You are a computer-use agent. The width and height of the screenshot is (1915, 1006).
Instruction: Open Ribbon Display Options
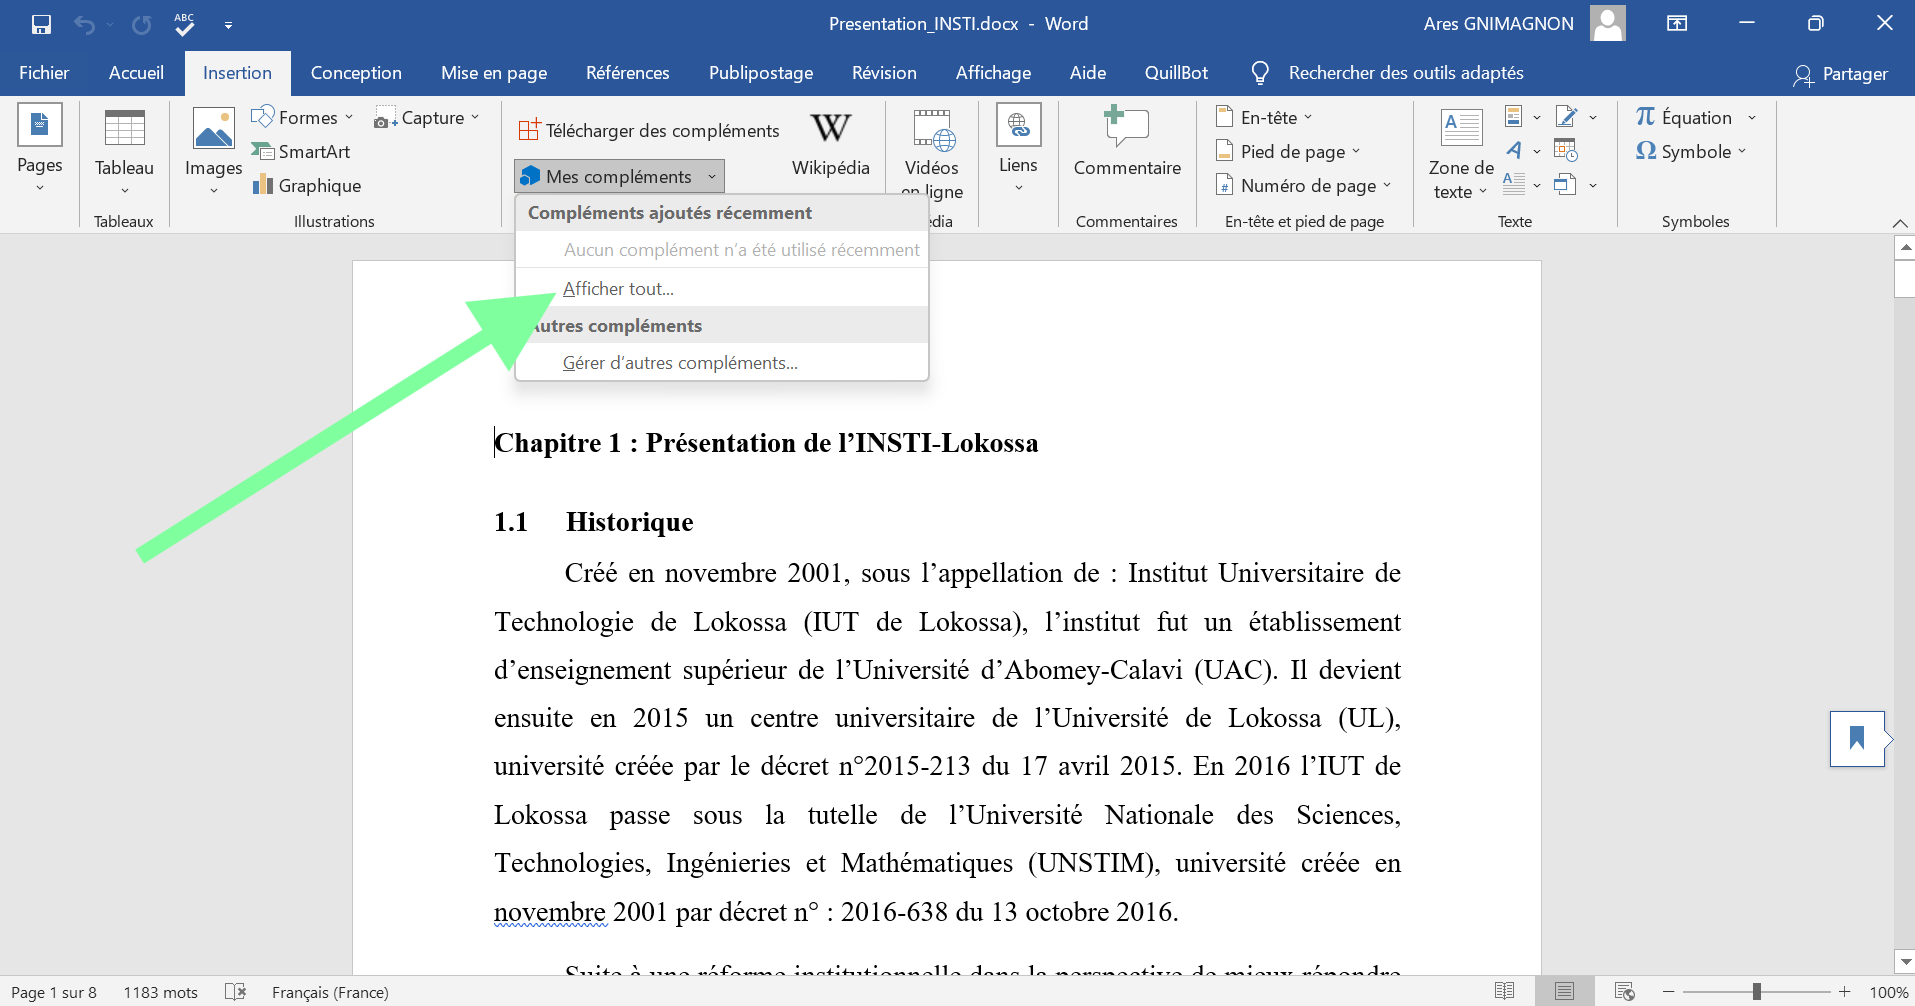[1677, 24]
